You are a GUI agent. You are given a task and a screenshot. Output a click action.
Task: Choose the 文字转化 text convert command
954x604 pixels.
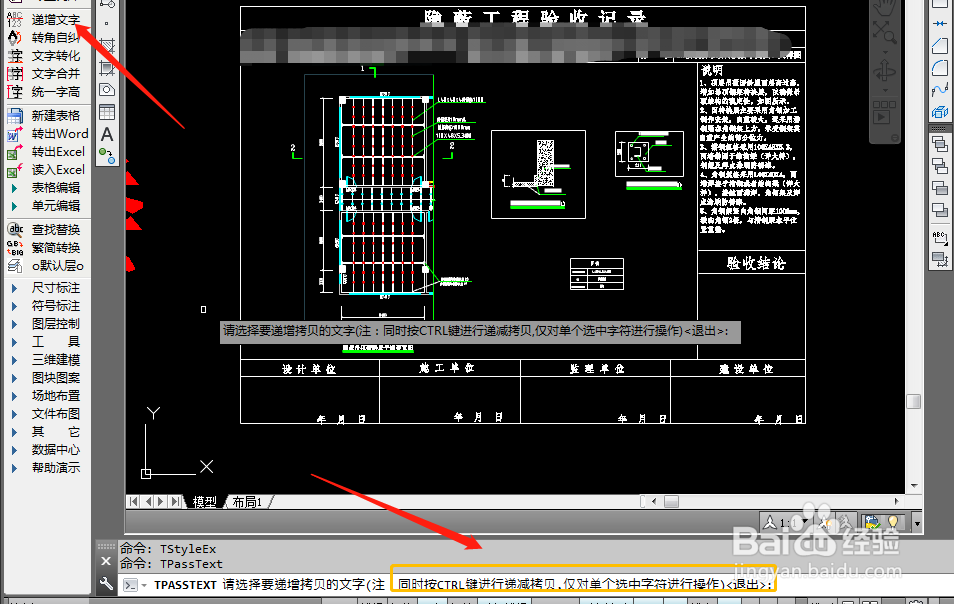click(44, 56)
